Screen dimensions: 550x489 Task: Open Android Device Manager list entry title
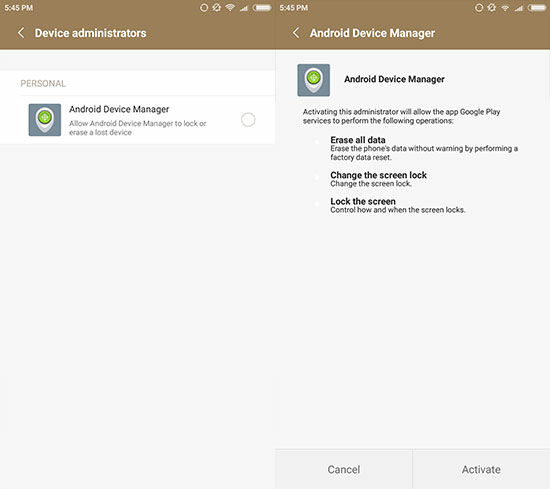click(119, 109)
